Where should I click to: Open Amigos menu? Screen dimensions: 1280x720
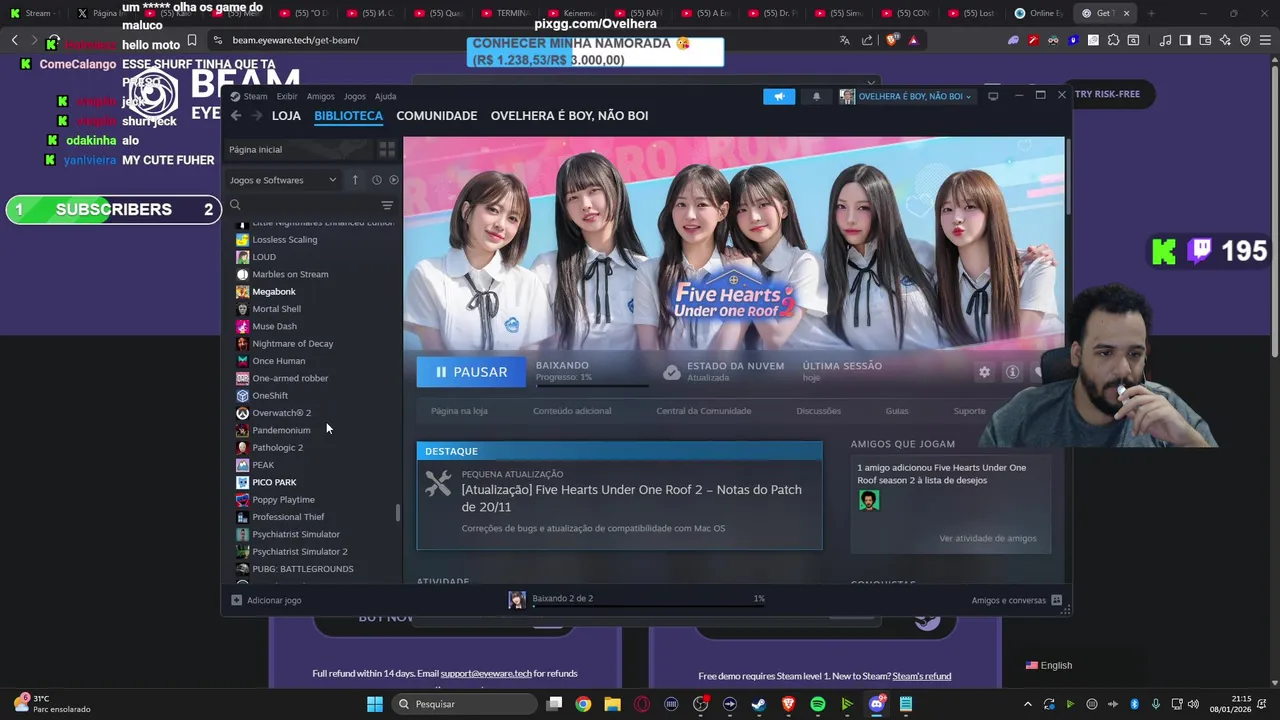(320, 96)
